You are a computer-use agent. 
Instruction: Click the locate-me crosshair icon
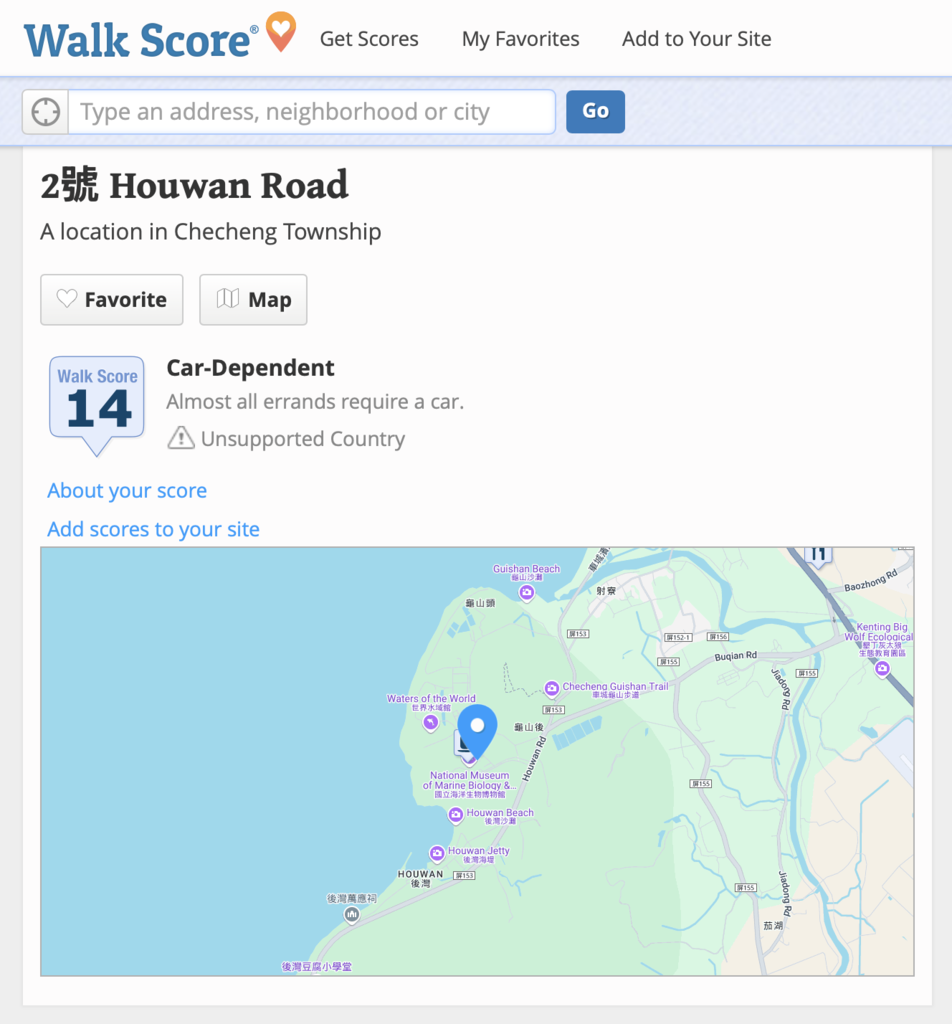tap(46, 112)
